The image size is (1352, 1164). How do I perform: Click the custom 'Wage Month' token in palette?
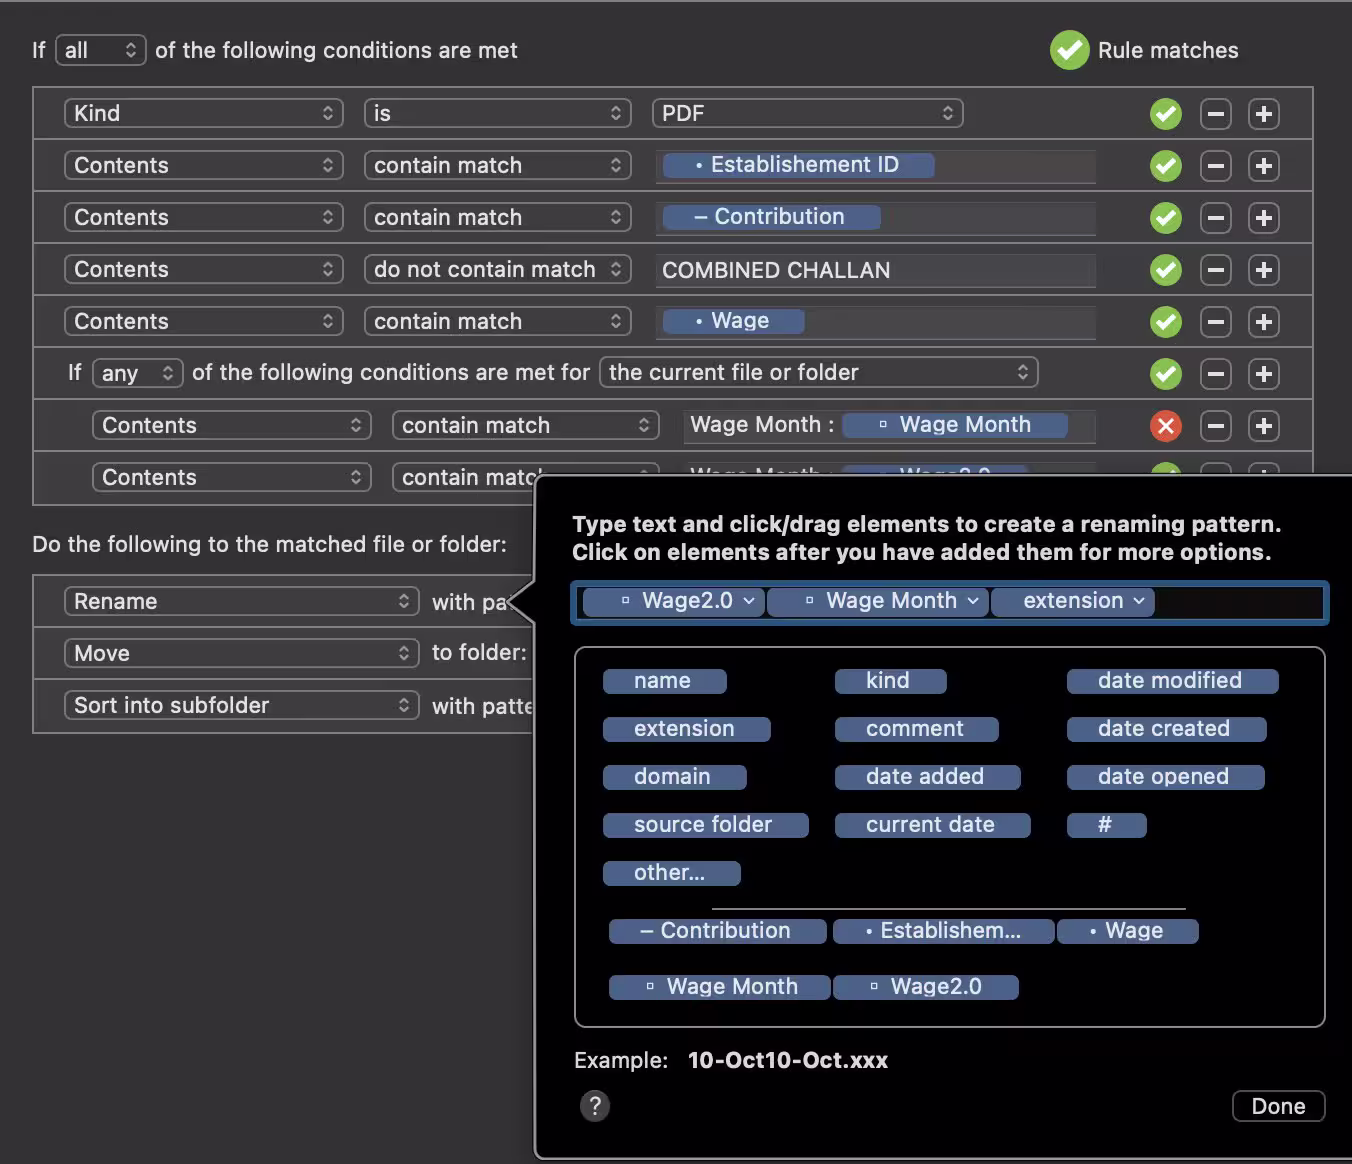tap(719, 987)
